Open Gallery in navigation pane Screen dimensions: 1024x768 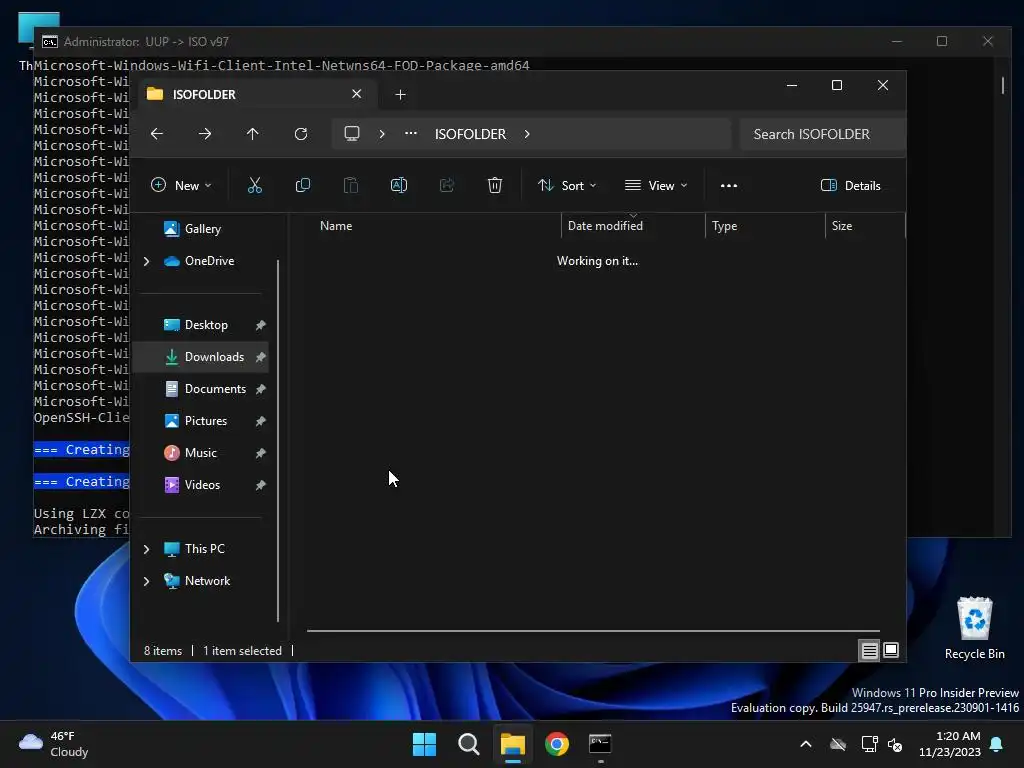pos(202,229)
